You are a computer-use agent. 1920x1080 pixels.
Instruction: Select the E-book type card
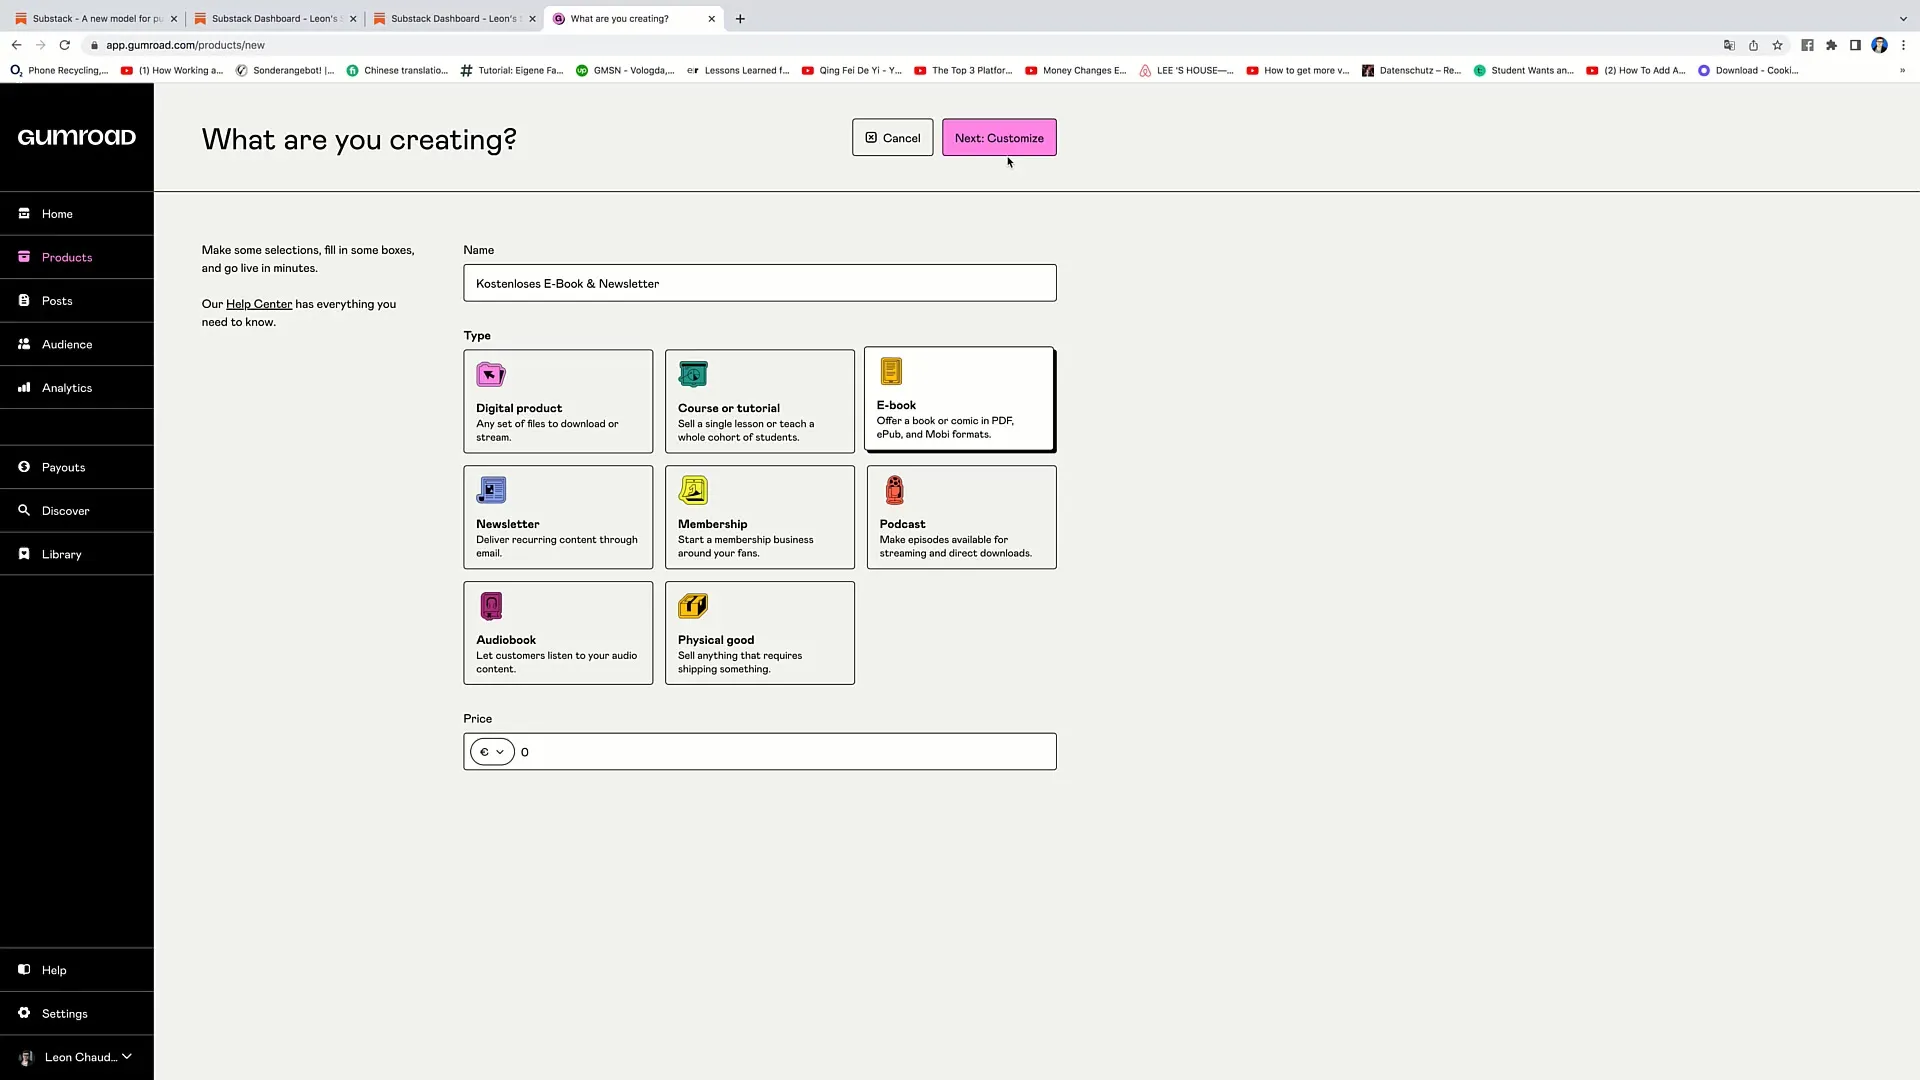coord(959,399)
